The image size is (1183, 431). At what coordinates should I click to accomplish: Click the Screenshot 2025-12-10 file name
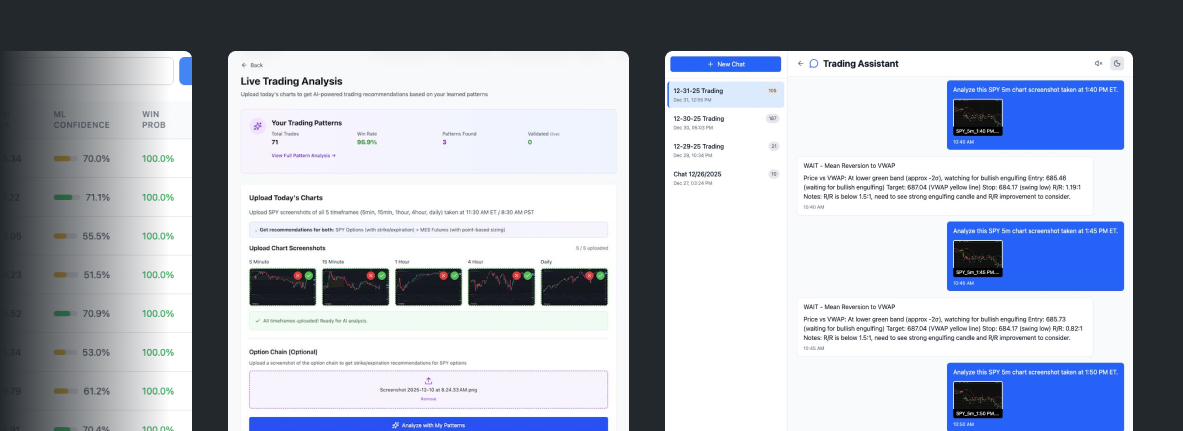pos(428,390)
